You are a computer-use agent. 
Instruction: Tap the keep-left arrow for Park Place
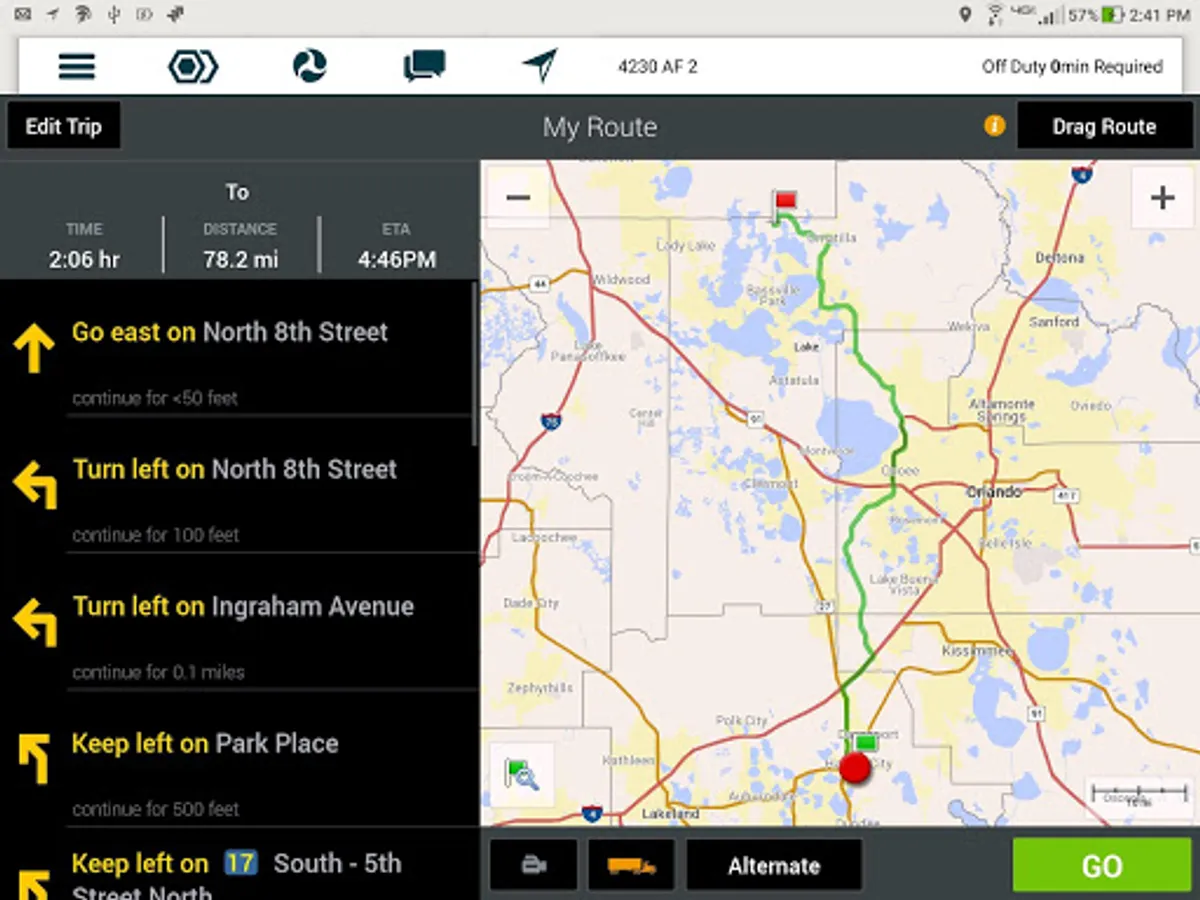tap(34, 758)
